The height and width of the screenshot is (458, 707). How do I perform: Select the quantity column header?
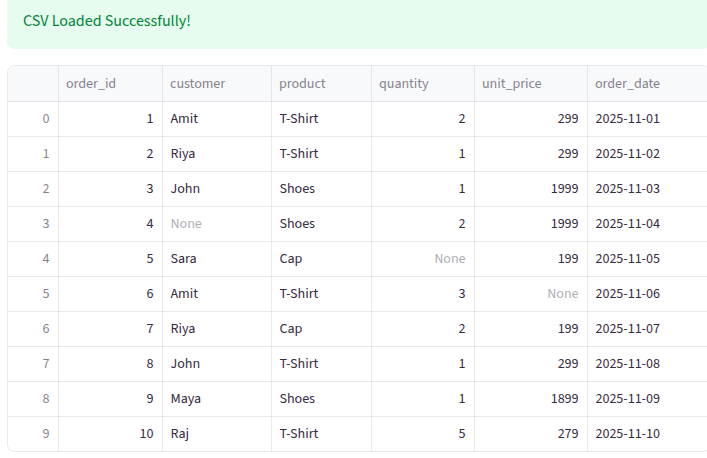pyautogui.click(x=404, y=84)
